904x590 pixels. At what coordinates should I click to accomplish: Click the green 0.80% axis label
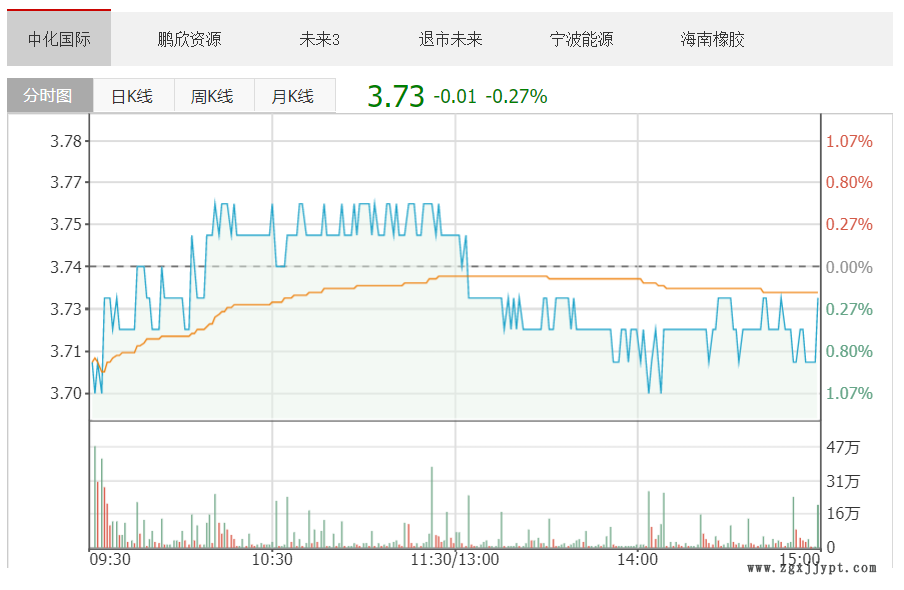849,351
